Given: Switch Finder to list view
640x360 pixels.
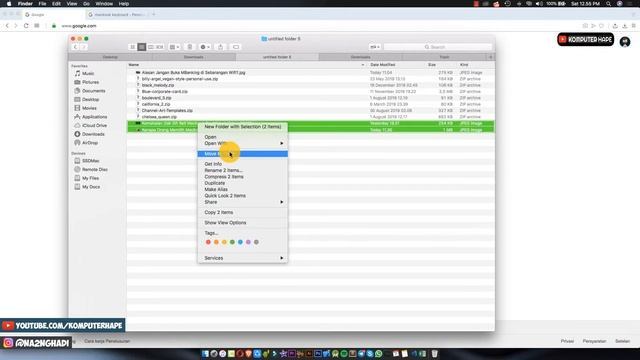Looking at the screenshot, I should tap(142, 47).
